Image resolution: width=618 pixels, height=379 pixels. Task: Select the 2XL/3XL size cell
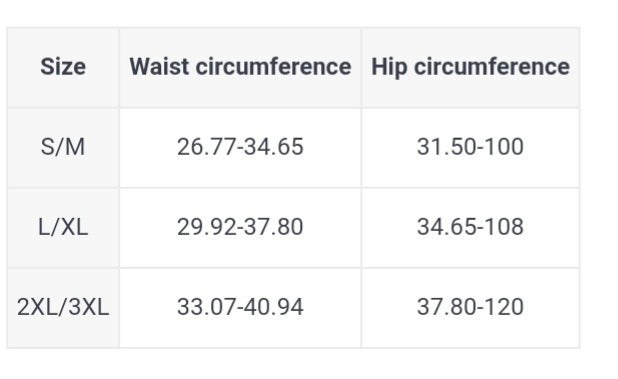[63, 307]
